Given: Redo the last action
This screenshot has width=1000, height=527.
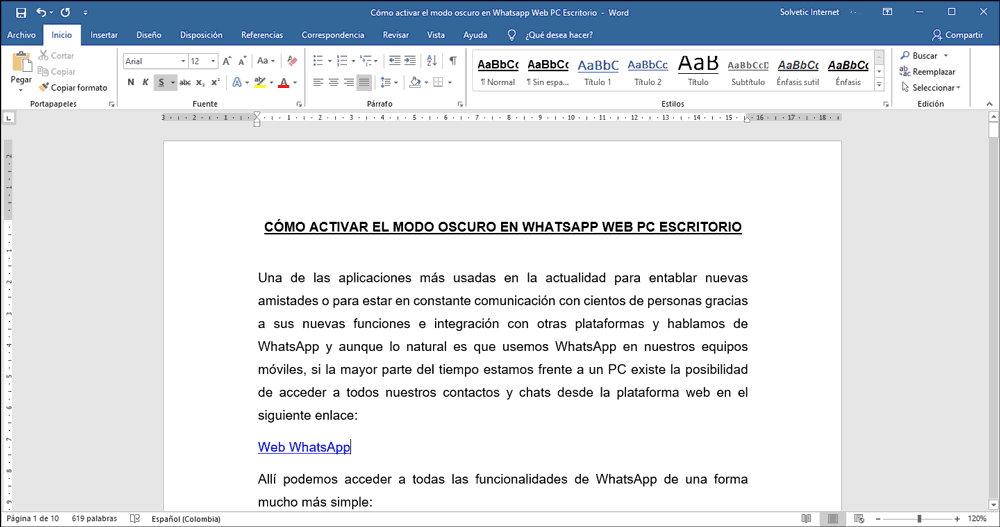Looking at the screenshot, I should pyautogui.click(x=65, y=13).
